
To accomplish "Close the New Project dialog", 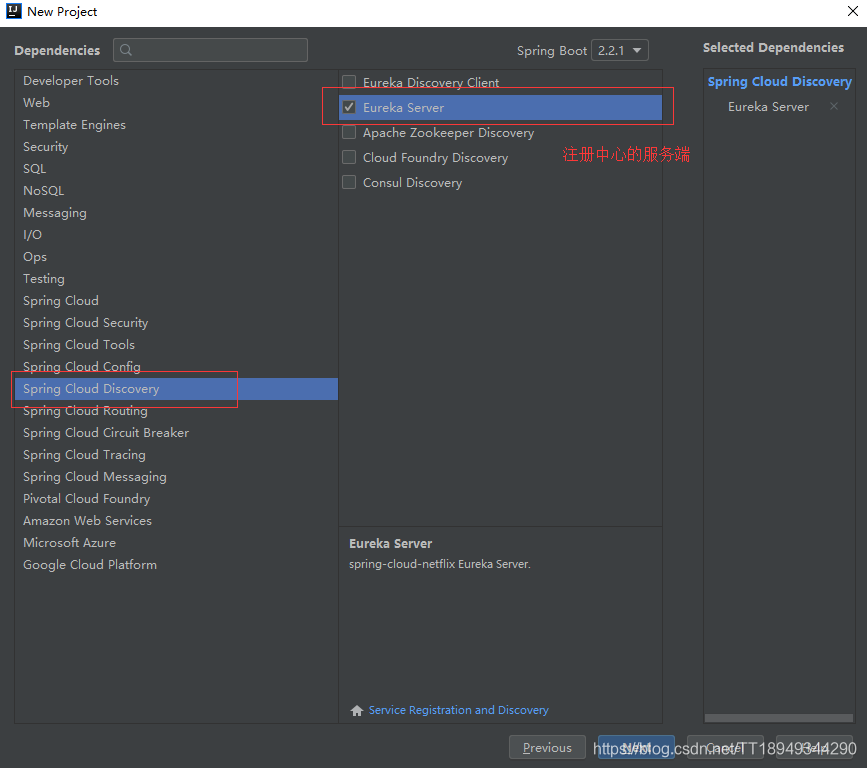I will 853,11.
